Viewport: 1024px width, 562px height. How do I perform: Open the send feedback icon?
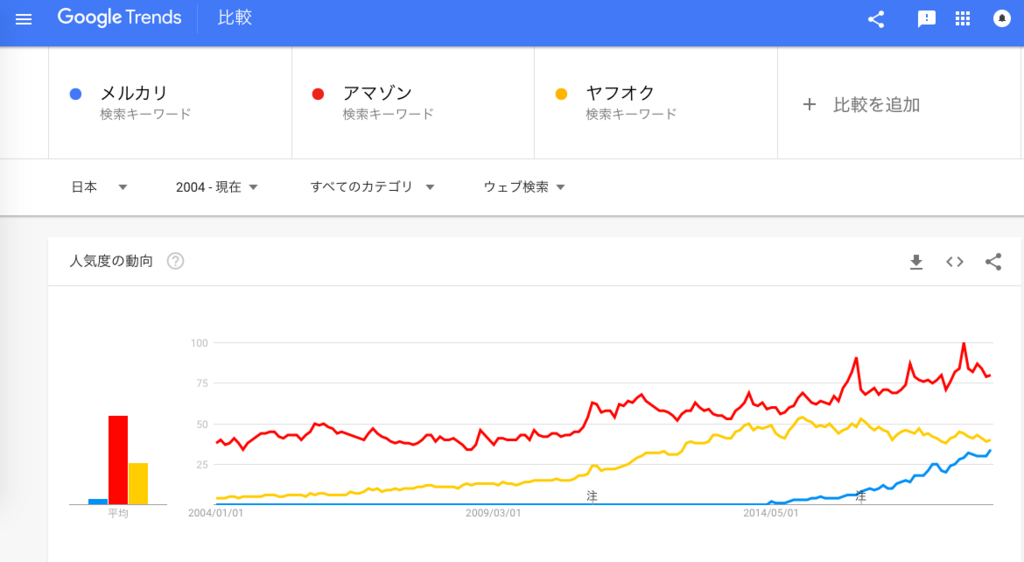point(926,19)
